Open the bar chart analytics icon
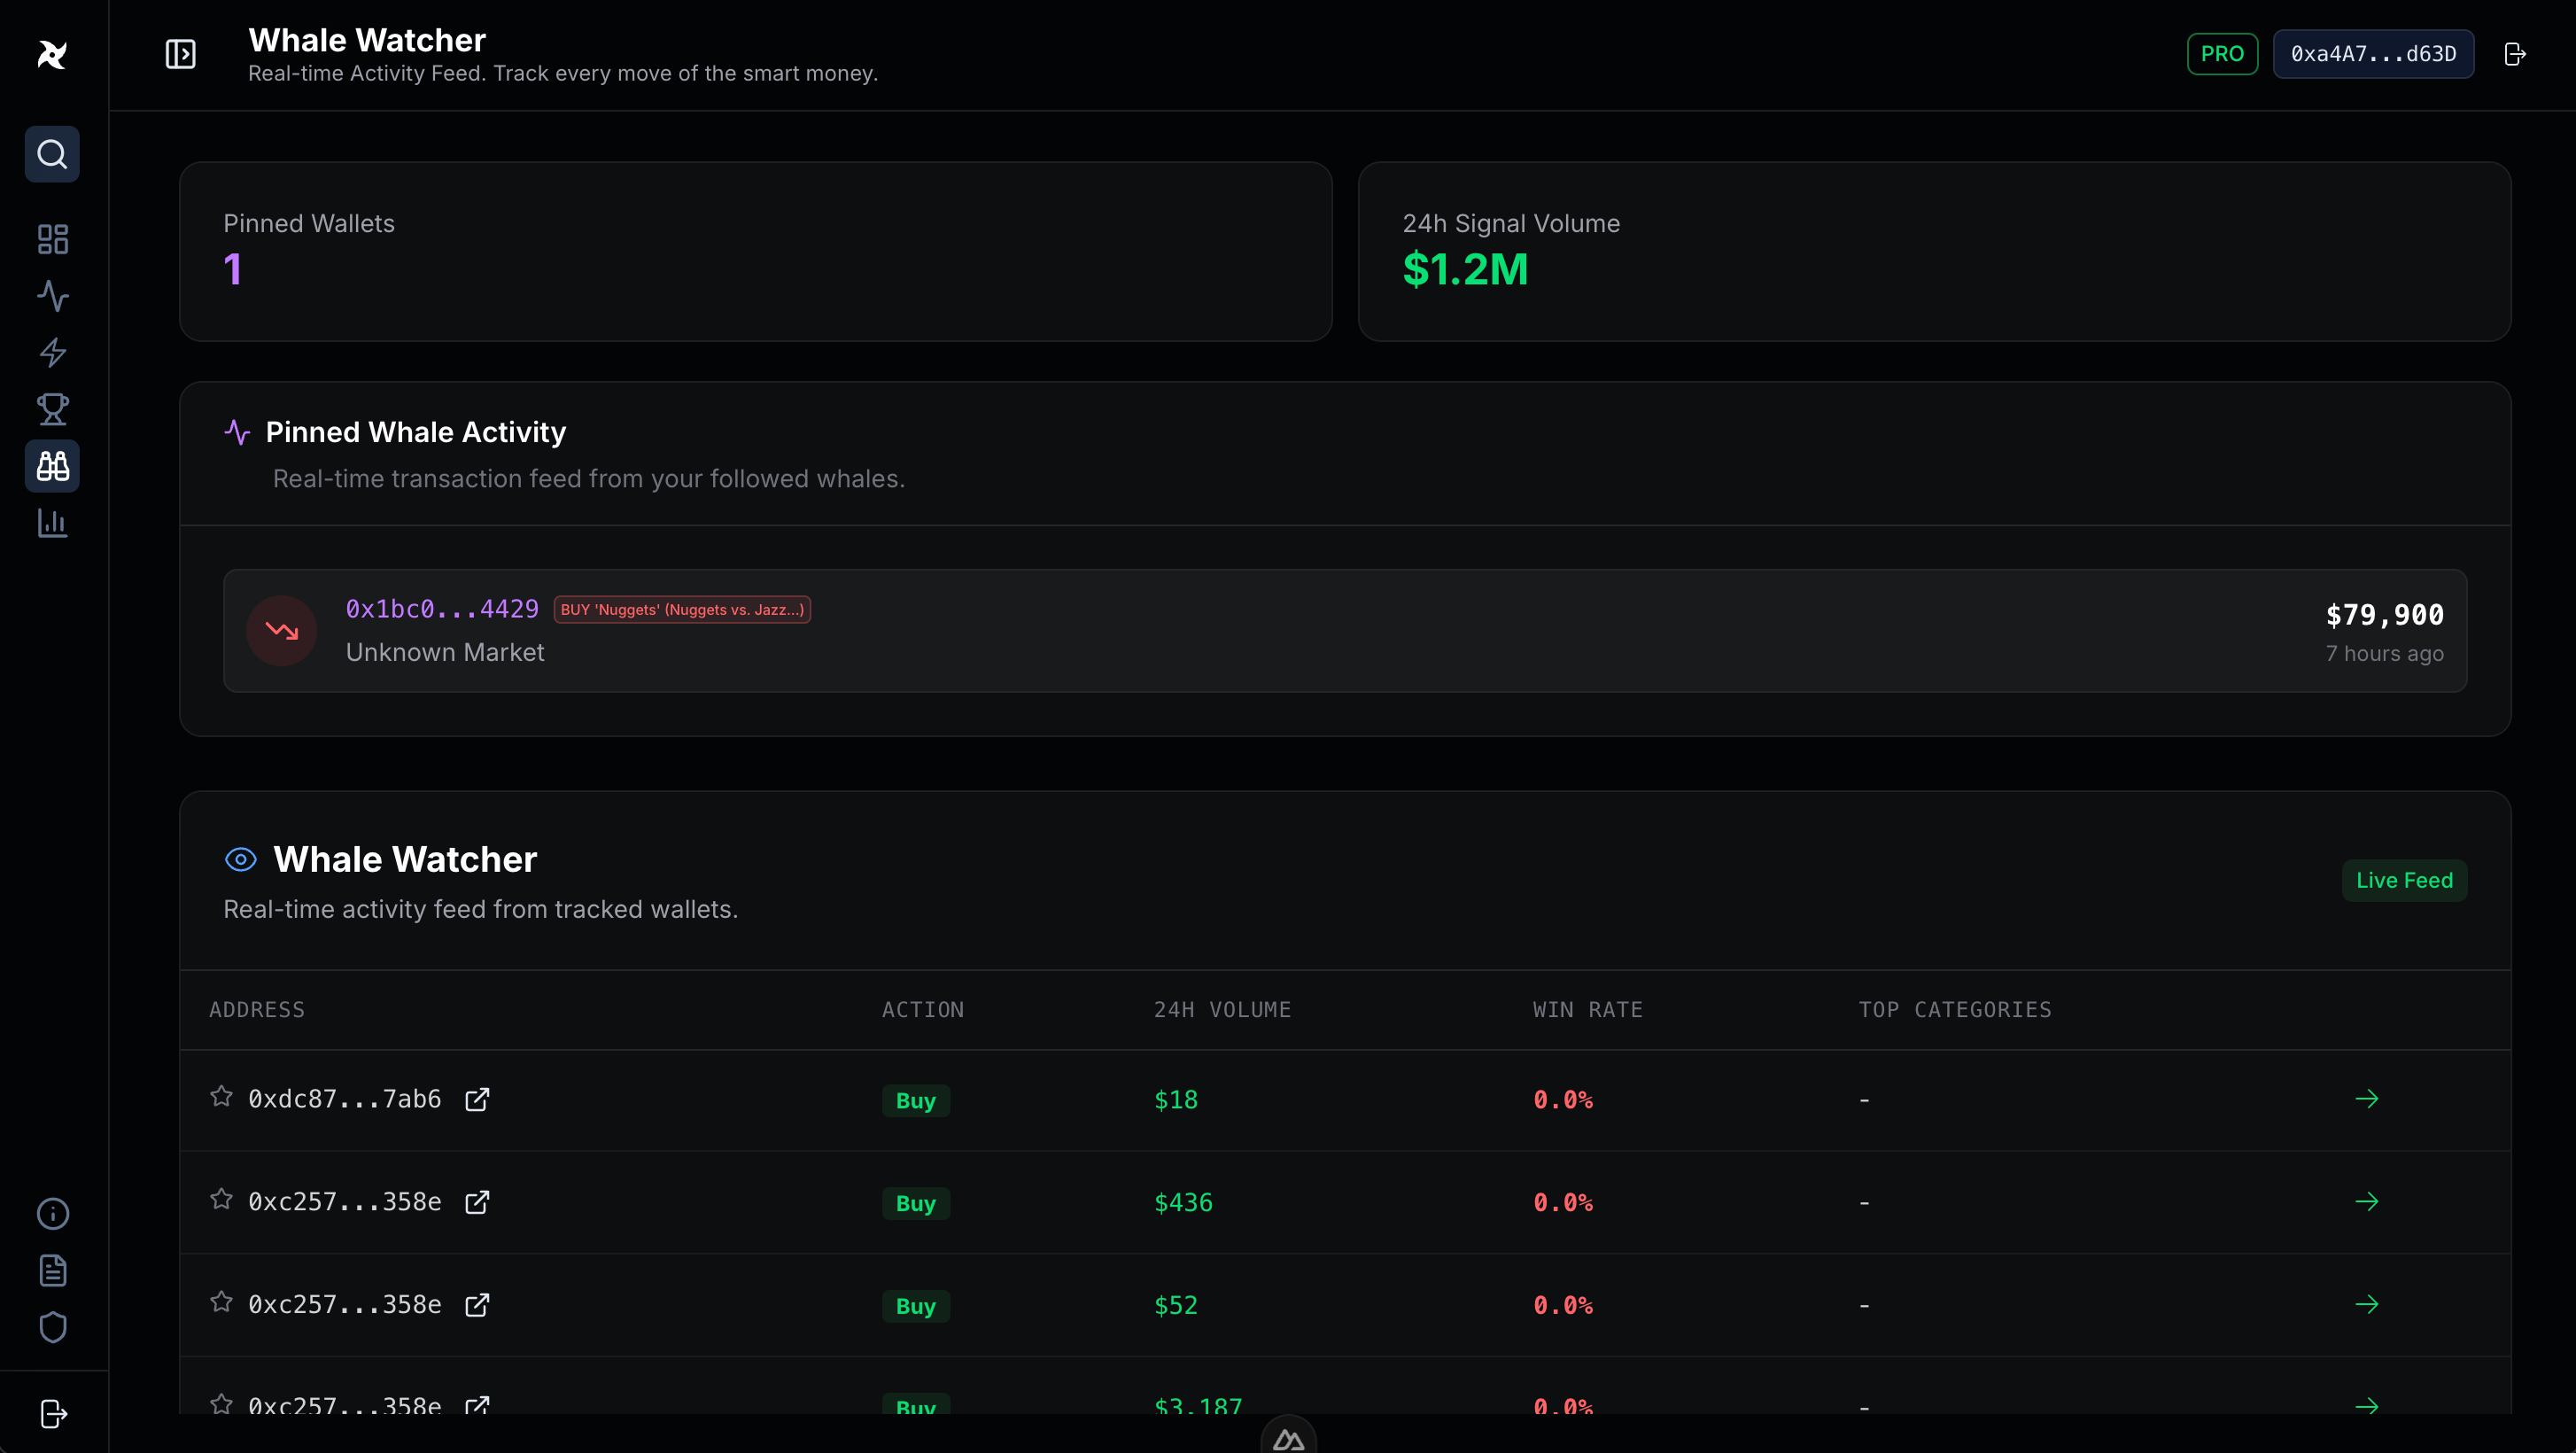The height and width of the screenshot is (1453, 2576). pyautogui.click(x=52, y=522)
